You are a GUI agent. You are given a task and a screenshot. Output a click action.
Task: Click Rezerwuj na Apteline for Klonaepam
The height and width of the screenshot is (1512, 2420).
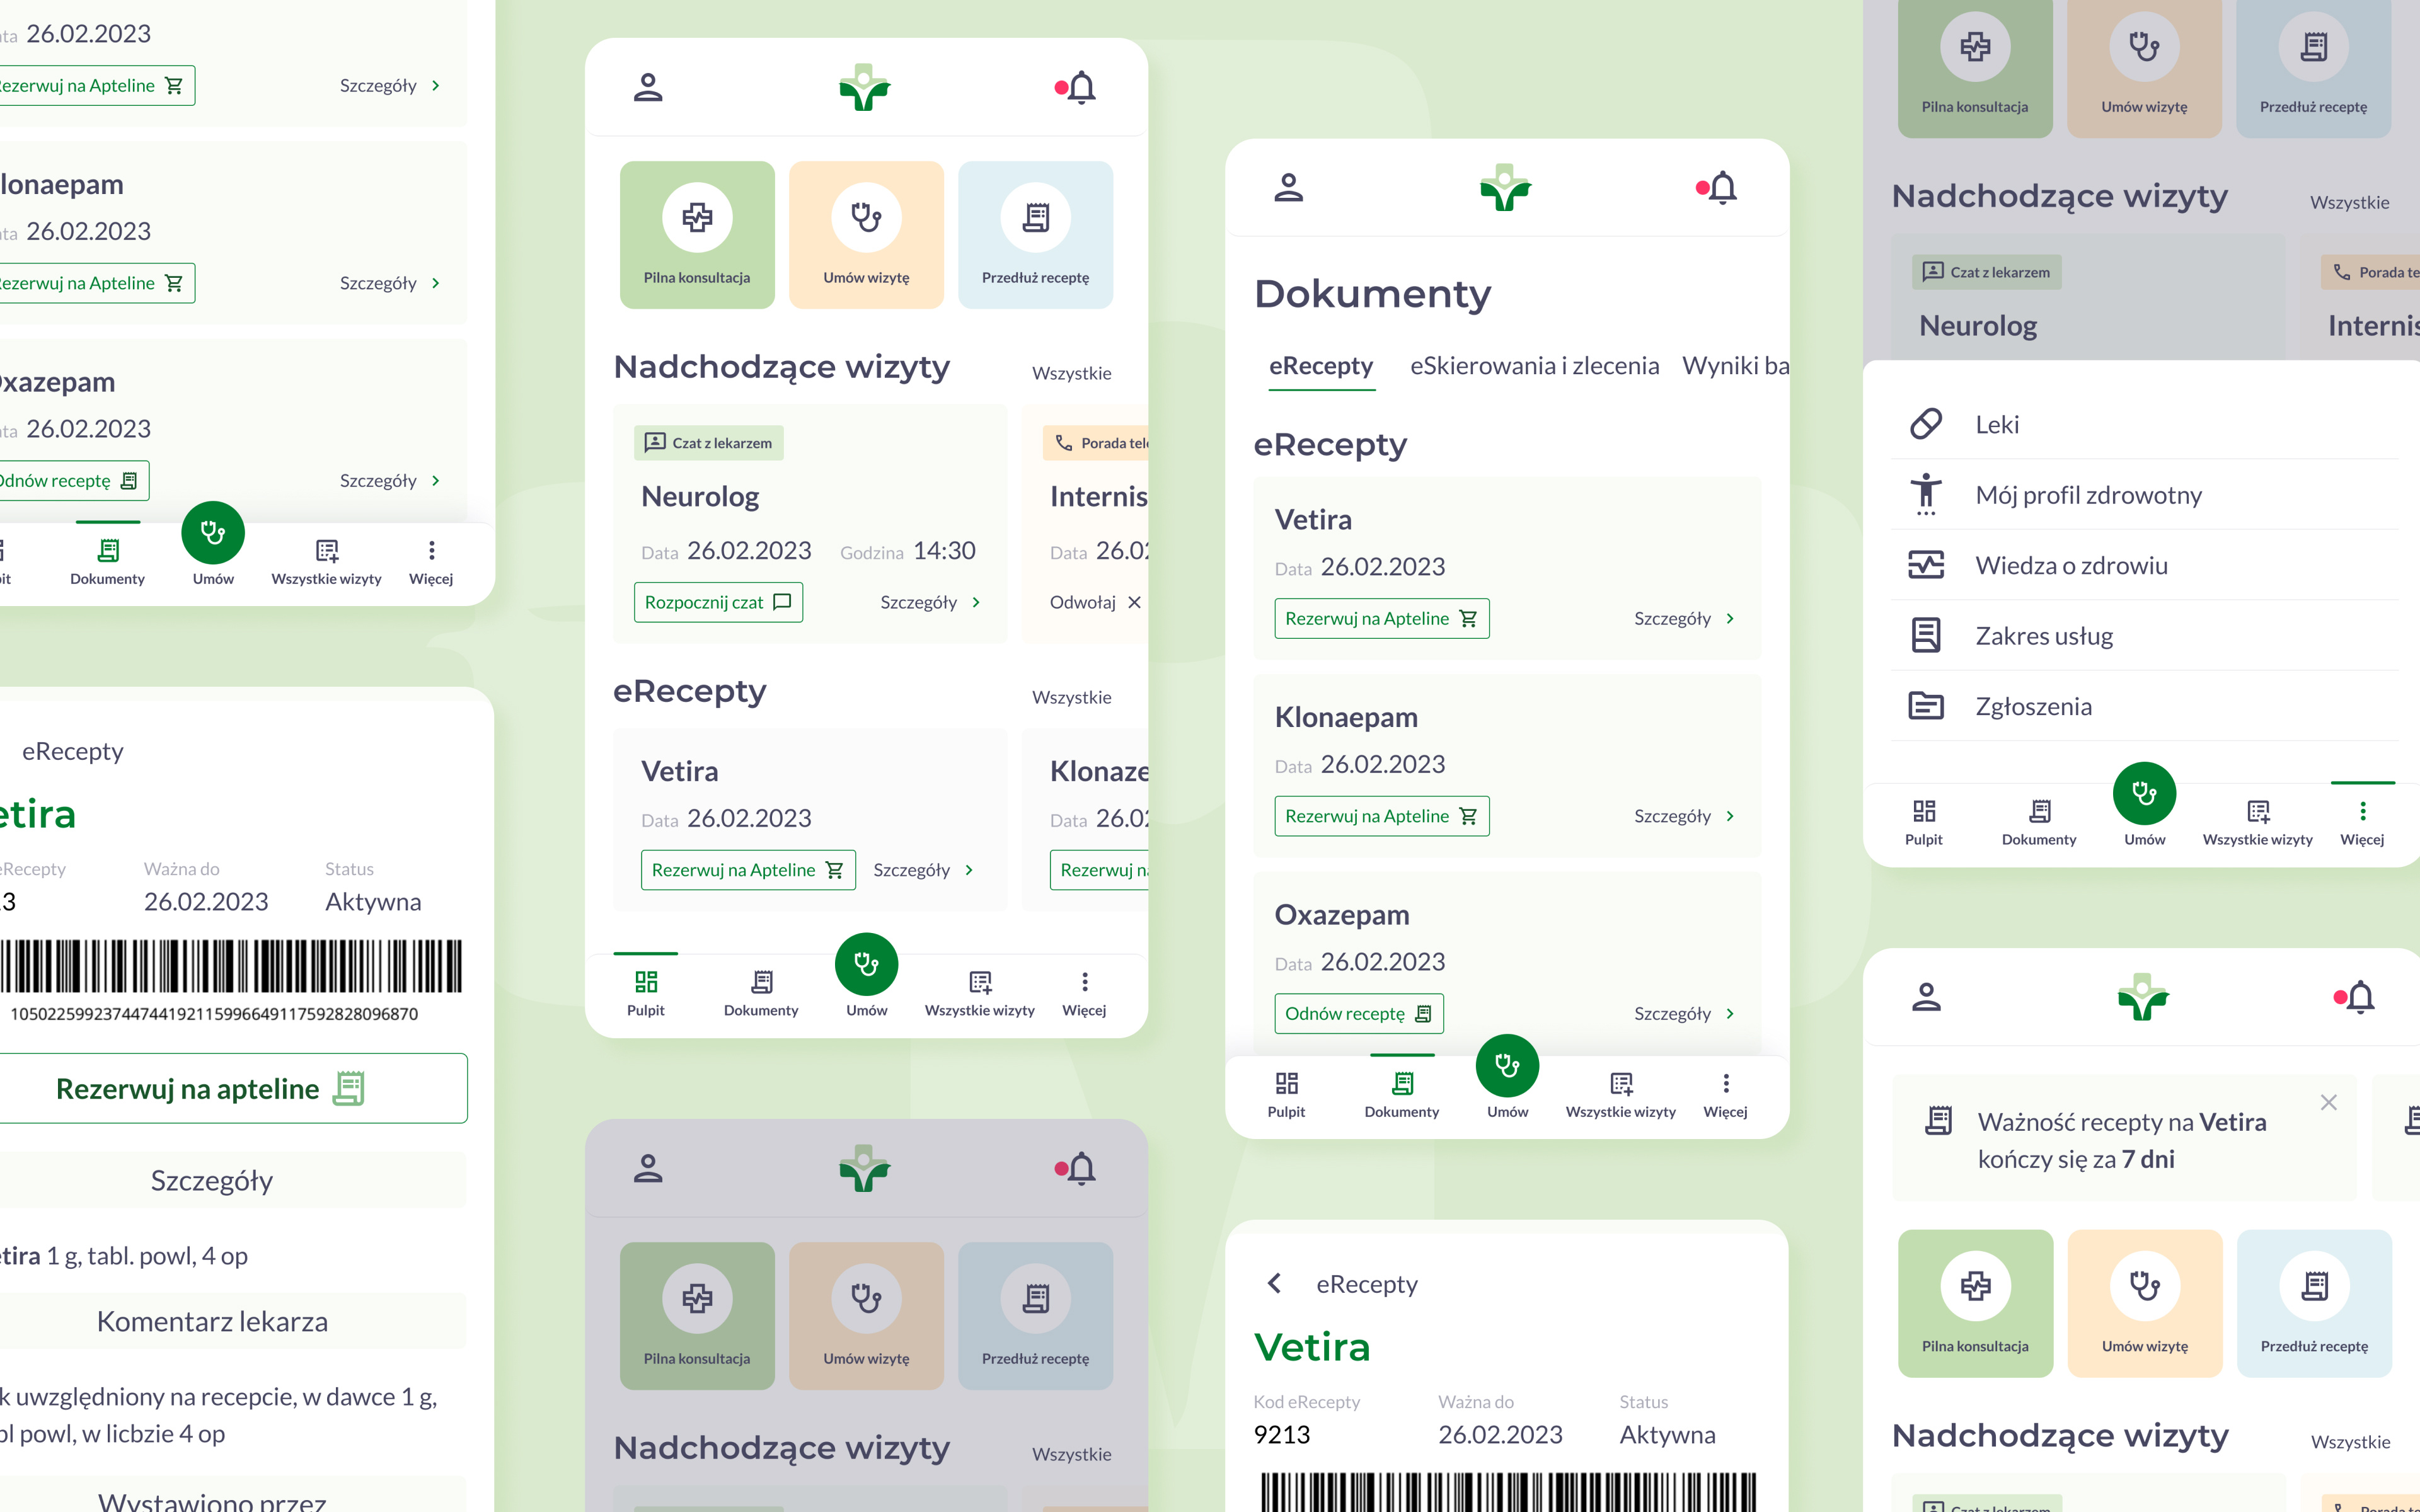coord(1381,816)
